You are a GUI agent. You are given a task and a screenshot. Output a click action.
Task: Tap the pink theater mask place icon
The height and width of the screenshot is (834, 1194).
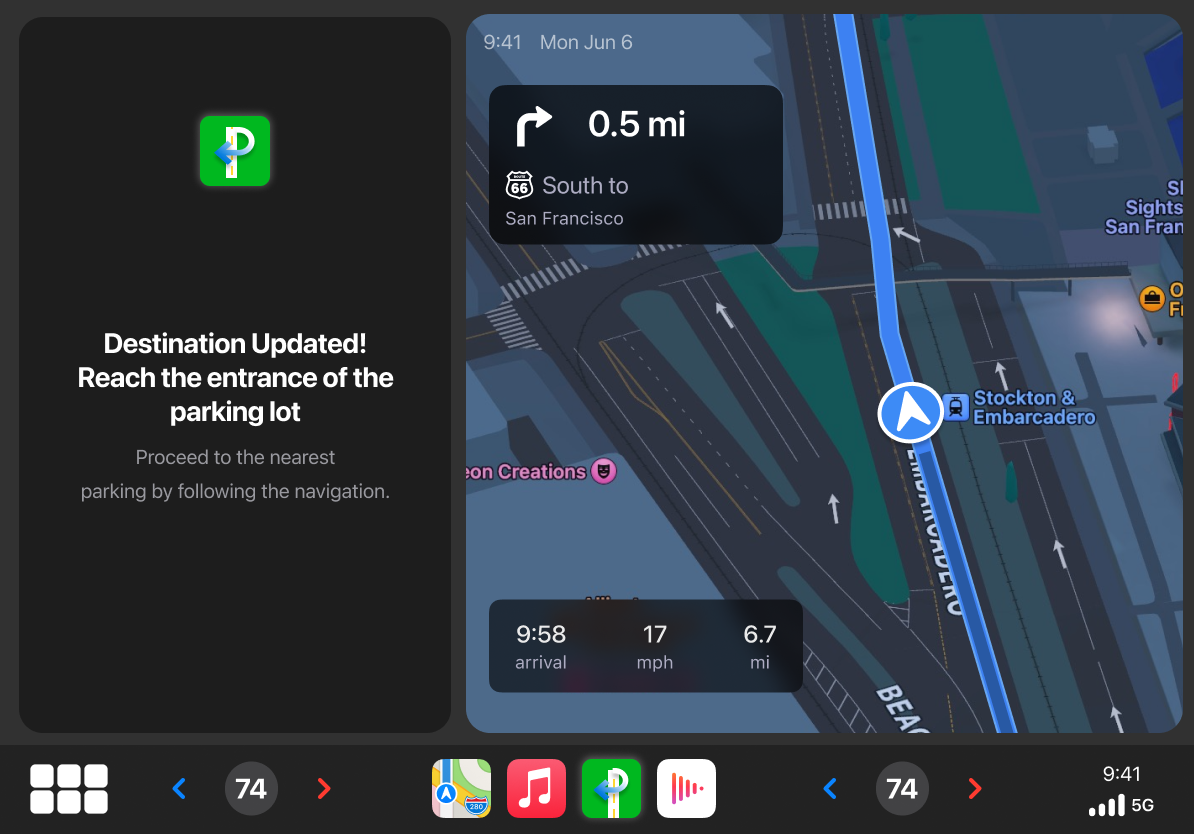coord(604,471)
